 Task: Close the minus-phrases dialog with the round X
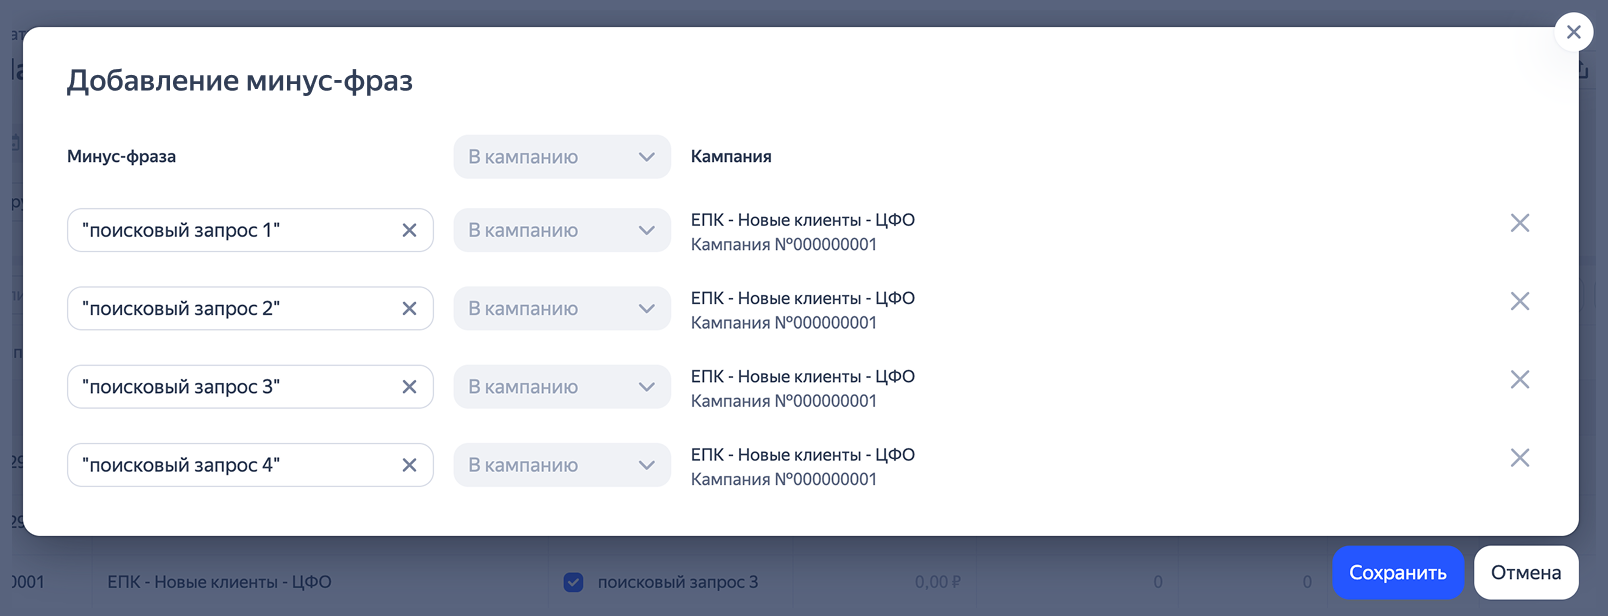pyautogui.click(x=1573, y=32)
